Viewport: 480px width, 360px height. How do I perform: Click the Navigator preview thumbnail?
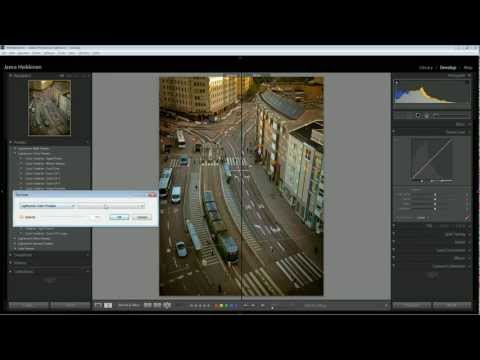tap(49, 108)
